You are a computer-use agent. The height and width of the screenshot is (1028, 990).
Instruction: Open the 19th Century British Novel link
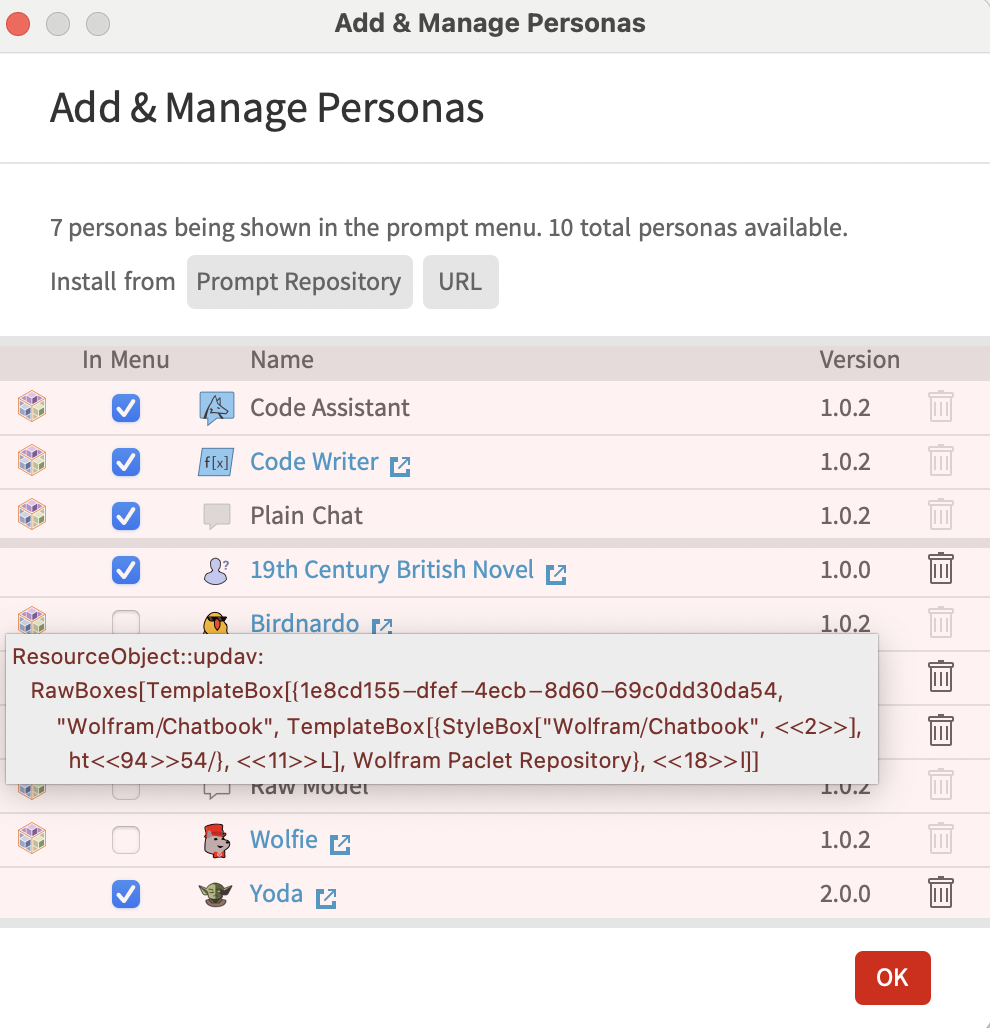click(x=391, y=569)
